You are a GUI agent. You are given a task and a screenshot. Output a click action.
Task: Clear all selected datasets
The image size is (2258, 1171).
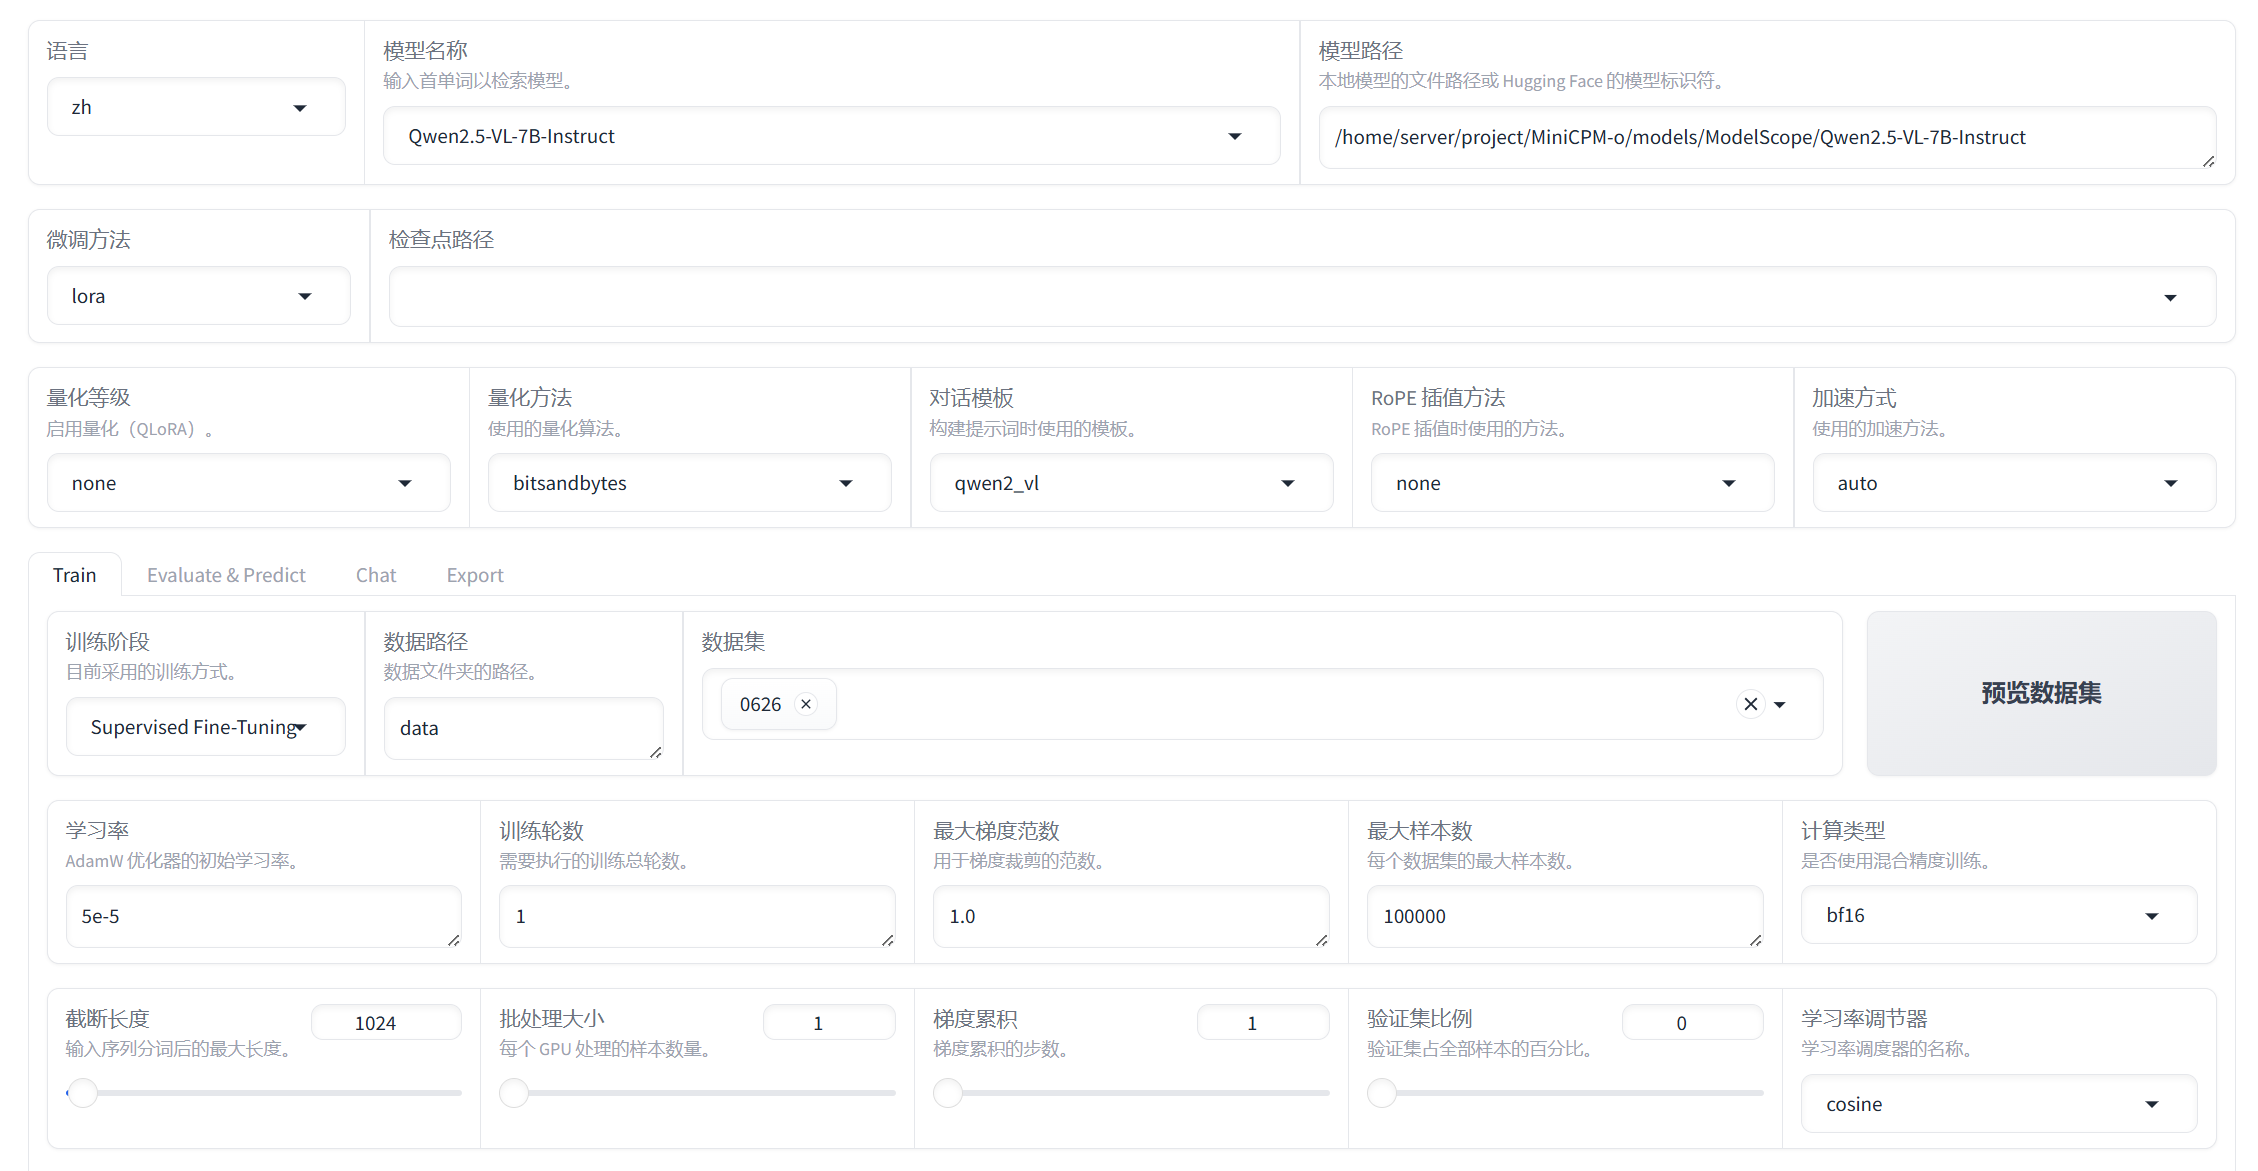tap(1750, 704)
